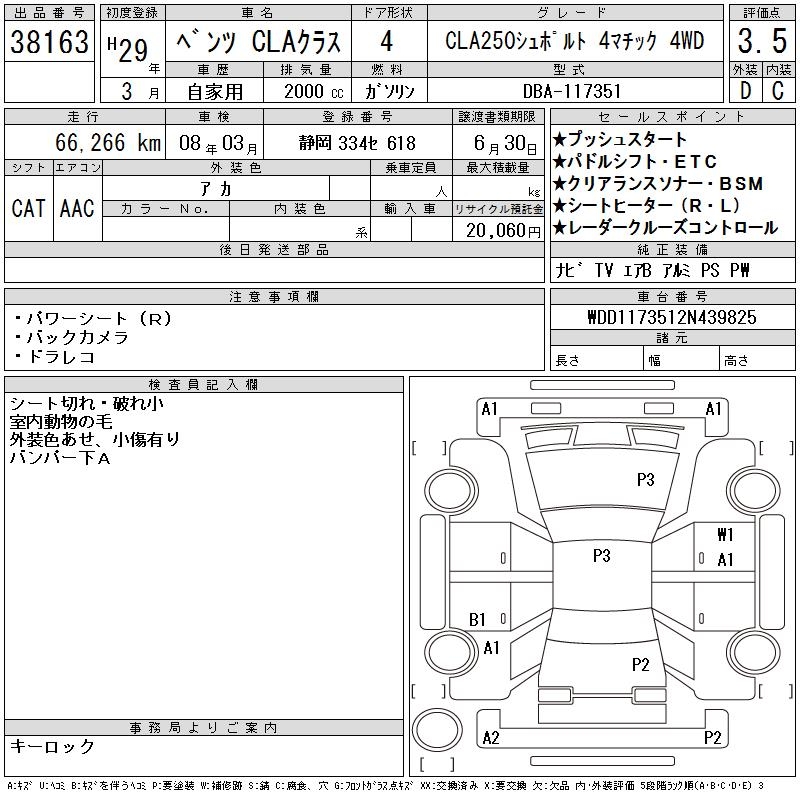Click the キーロック office notice text
The height and width of the screenshot is (800, 800).
coord(53,747)
